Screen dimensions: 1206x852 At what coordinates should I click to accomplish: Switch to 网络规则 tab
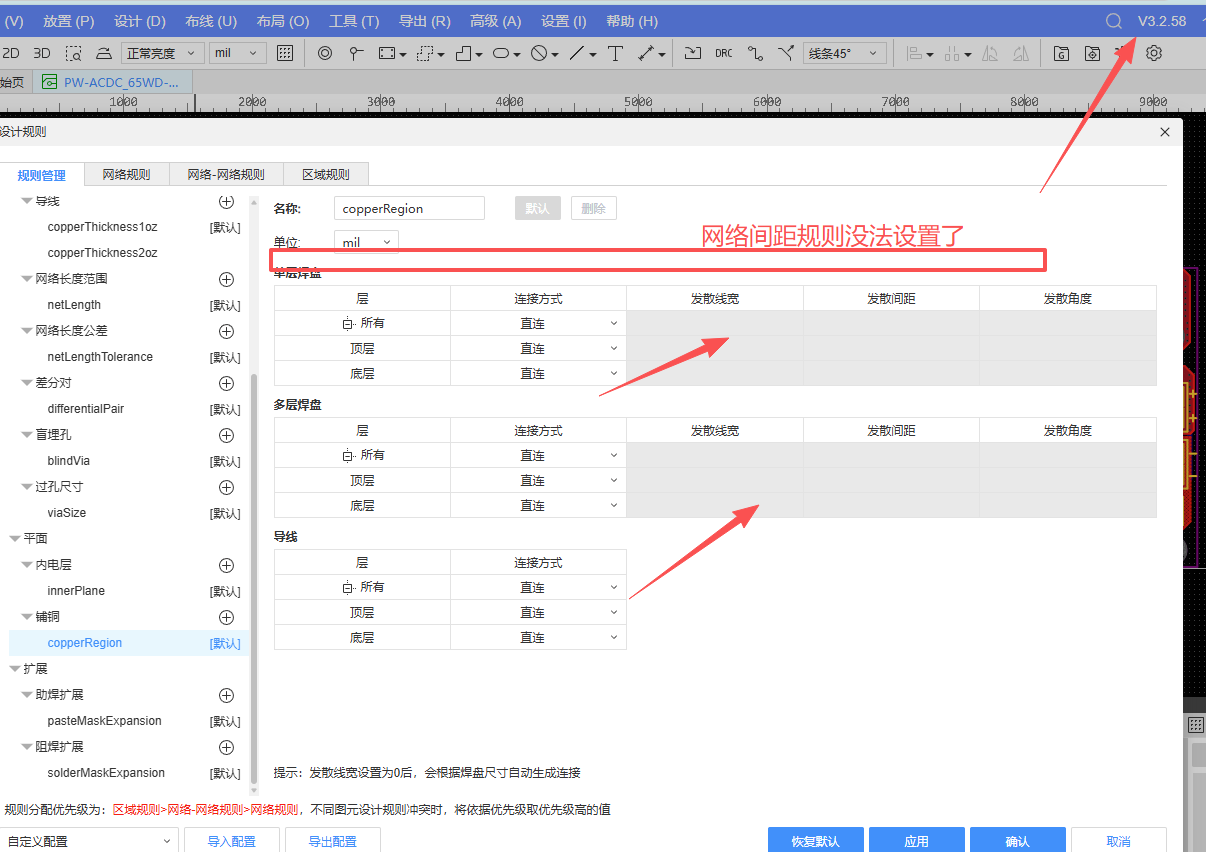(x=126, y=175)
